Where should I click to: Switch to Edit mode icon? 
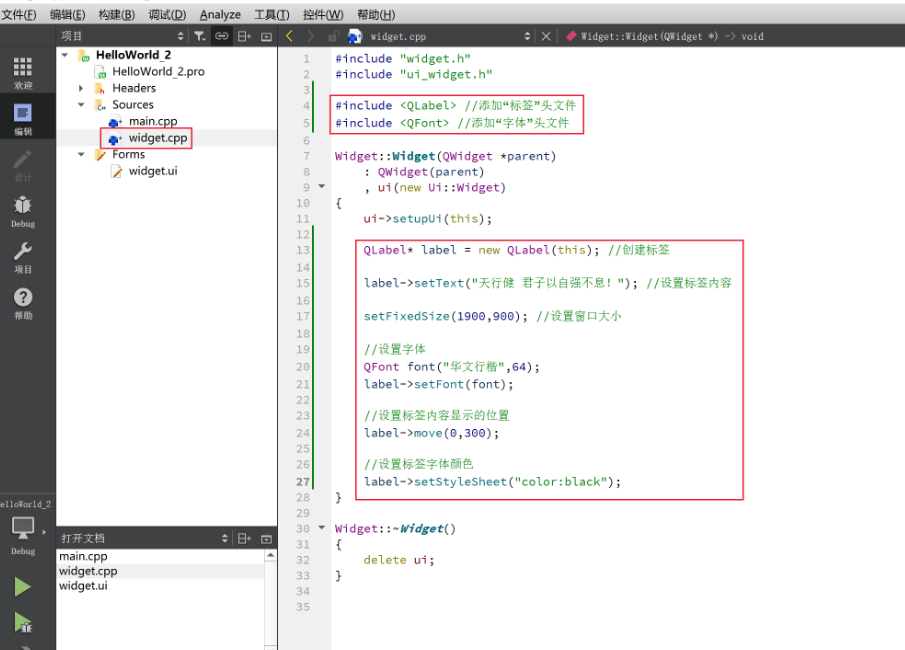coord(23,119)
